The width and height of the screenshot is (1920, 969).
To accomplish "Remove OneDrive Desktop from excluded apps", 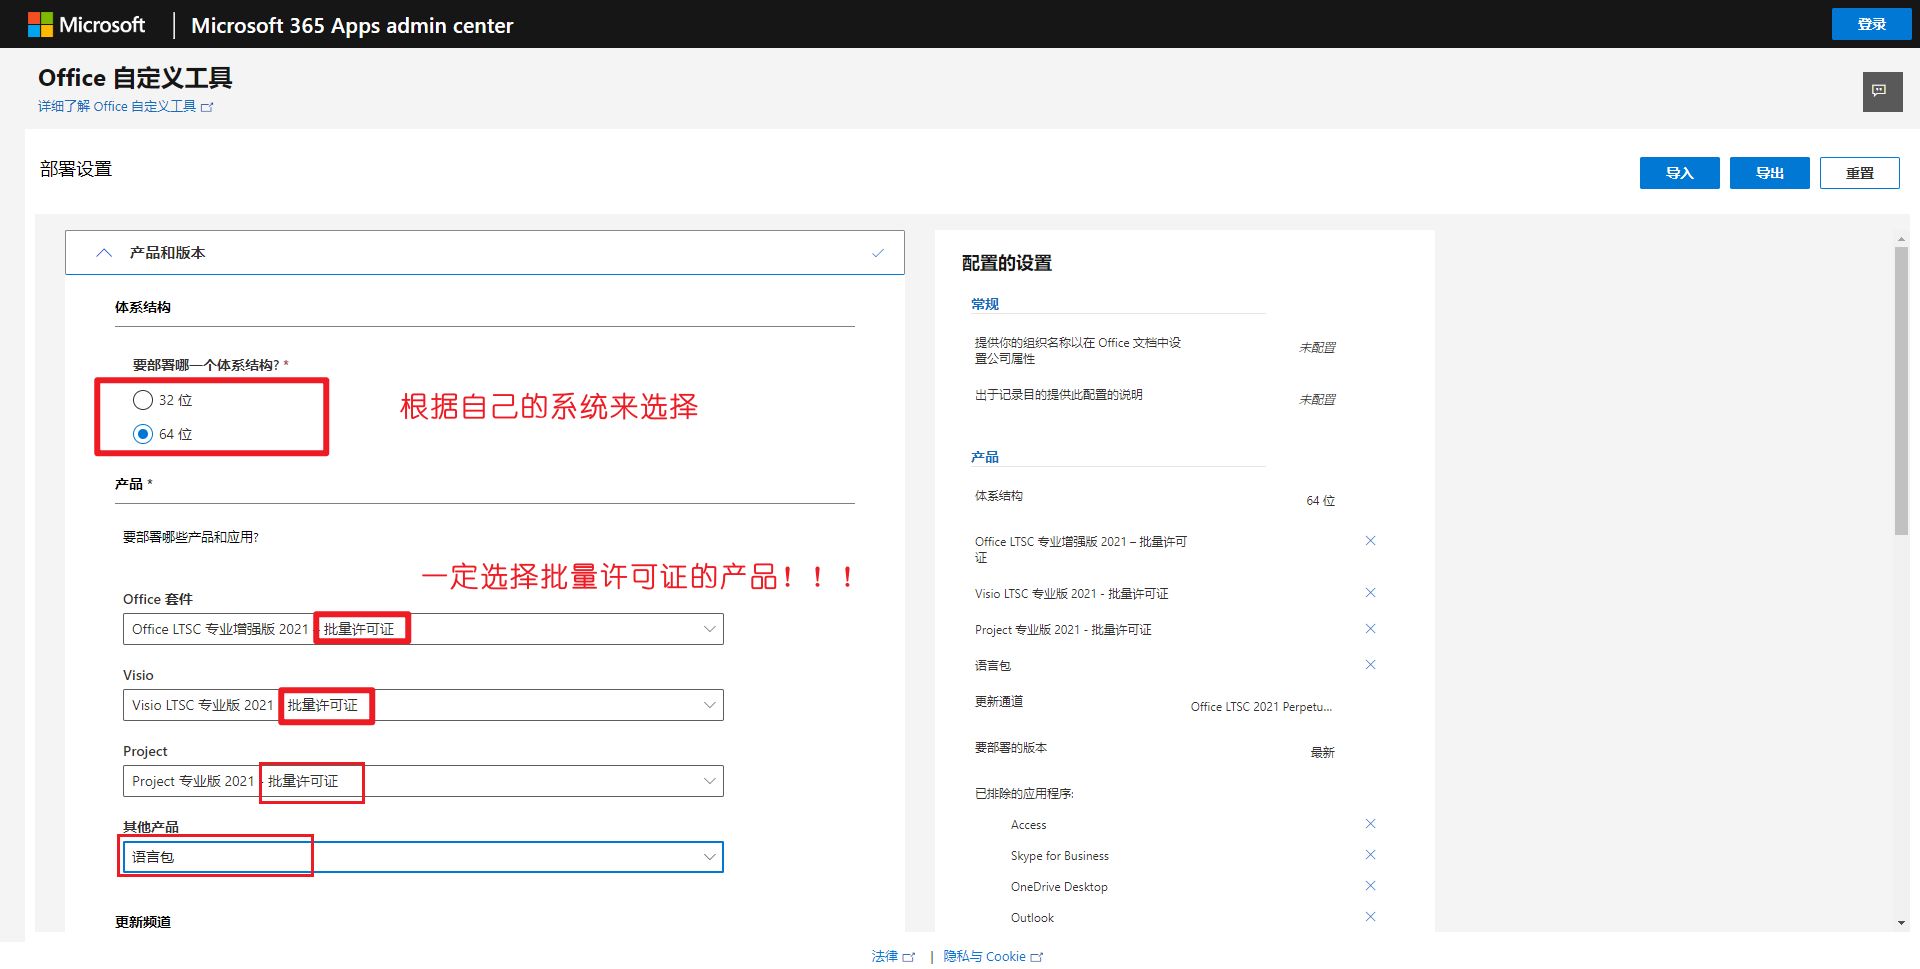I will pyautogui.click(x=1370, y=886).
